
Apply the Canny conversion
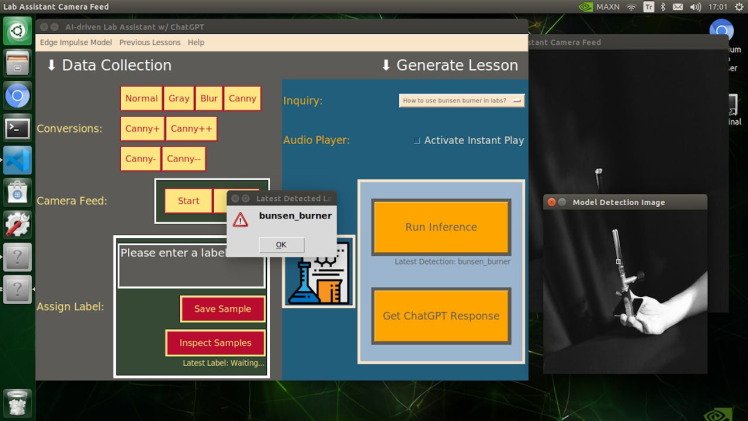coord(242,98)
